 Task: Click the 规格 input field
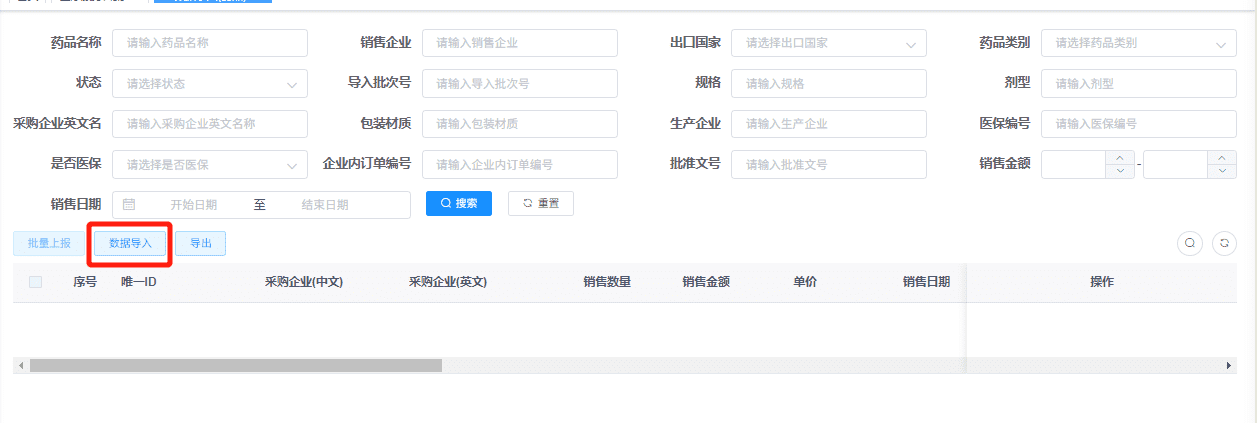(x=829, y=83)
